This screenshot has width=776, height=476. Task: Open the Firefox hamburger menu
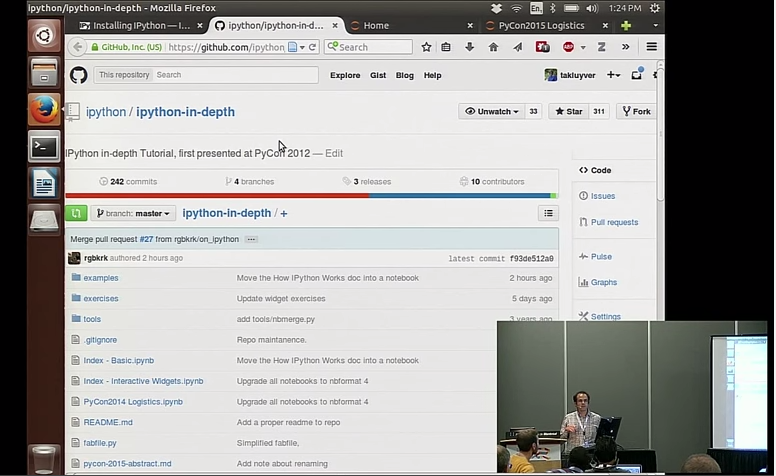pyautogui.click(x=651, y=47)
